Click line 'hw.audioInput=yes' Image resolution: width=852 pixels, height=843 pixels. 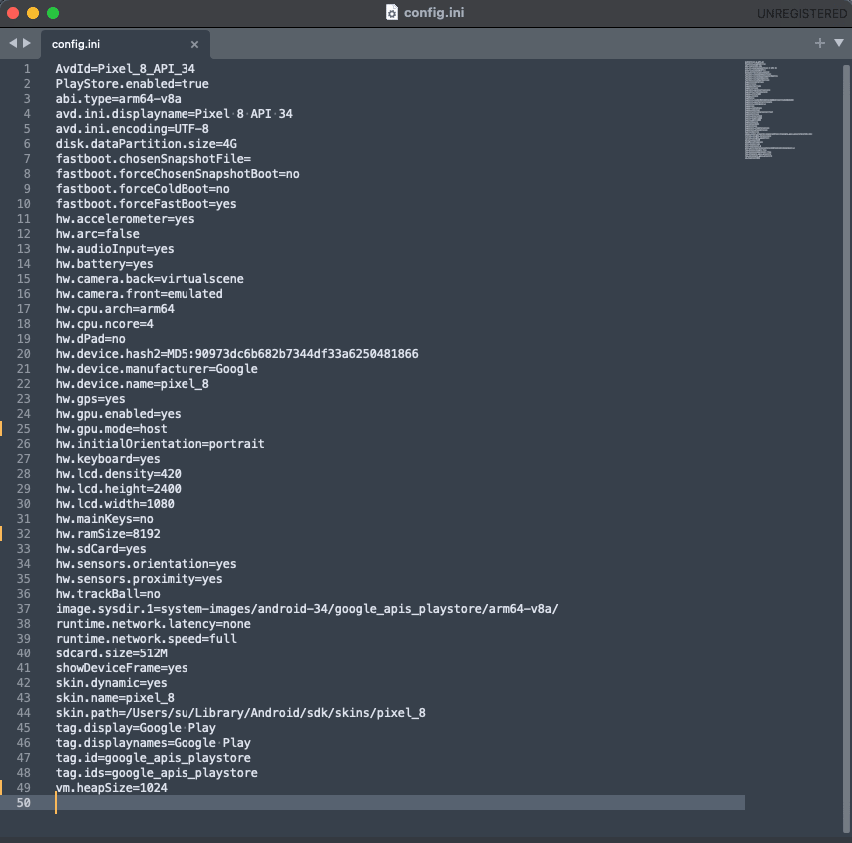point(115,249)
